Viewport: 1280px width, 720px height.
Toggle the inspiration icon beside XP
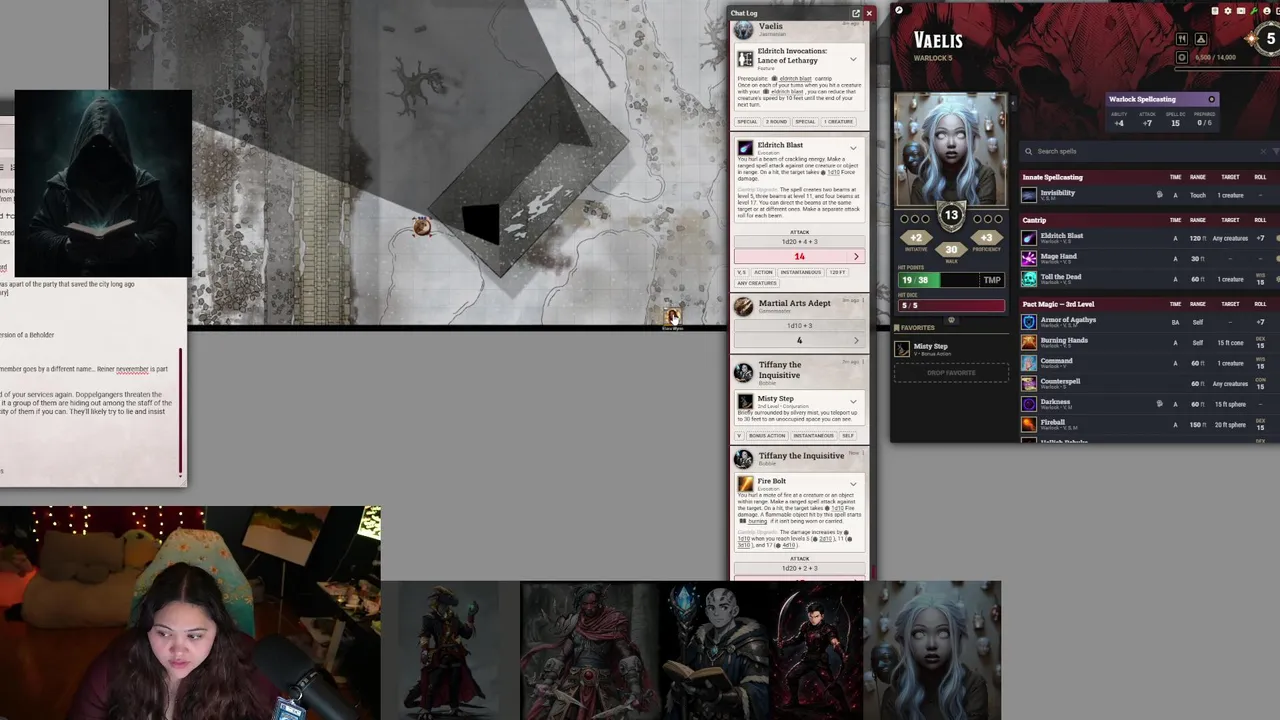click(1182, 58)
